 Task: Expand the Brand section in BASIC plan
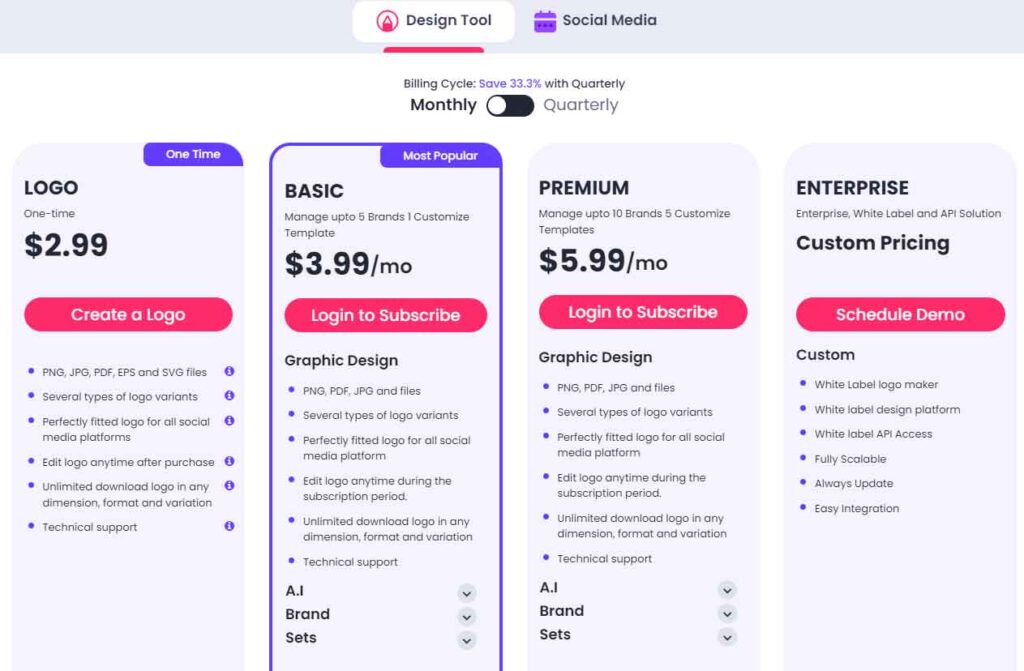pos(466,616)
